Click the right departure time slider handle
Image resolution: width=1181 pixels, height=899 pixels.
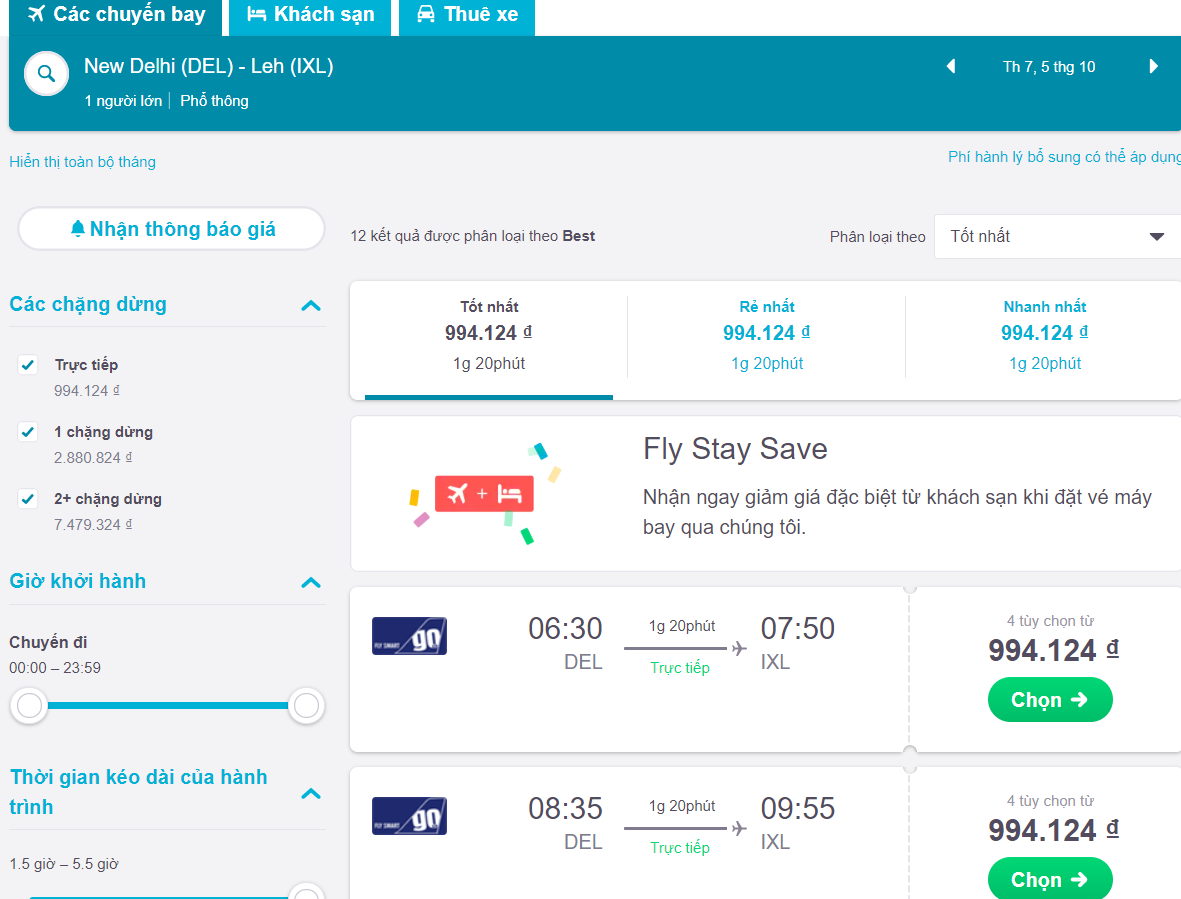click(x=306, y=705)
